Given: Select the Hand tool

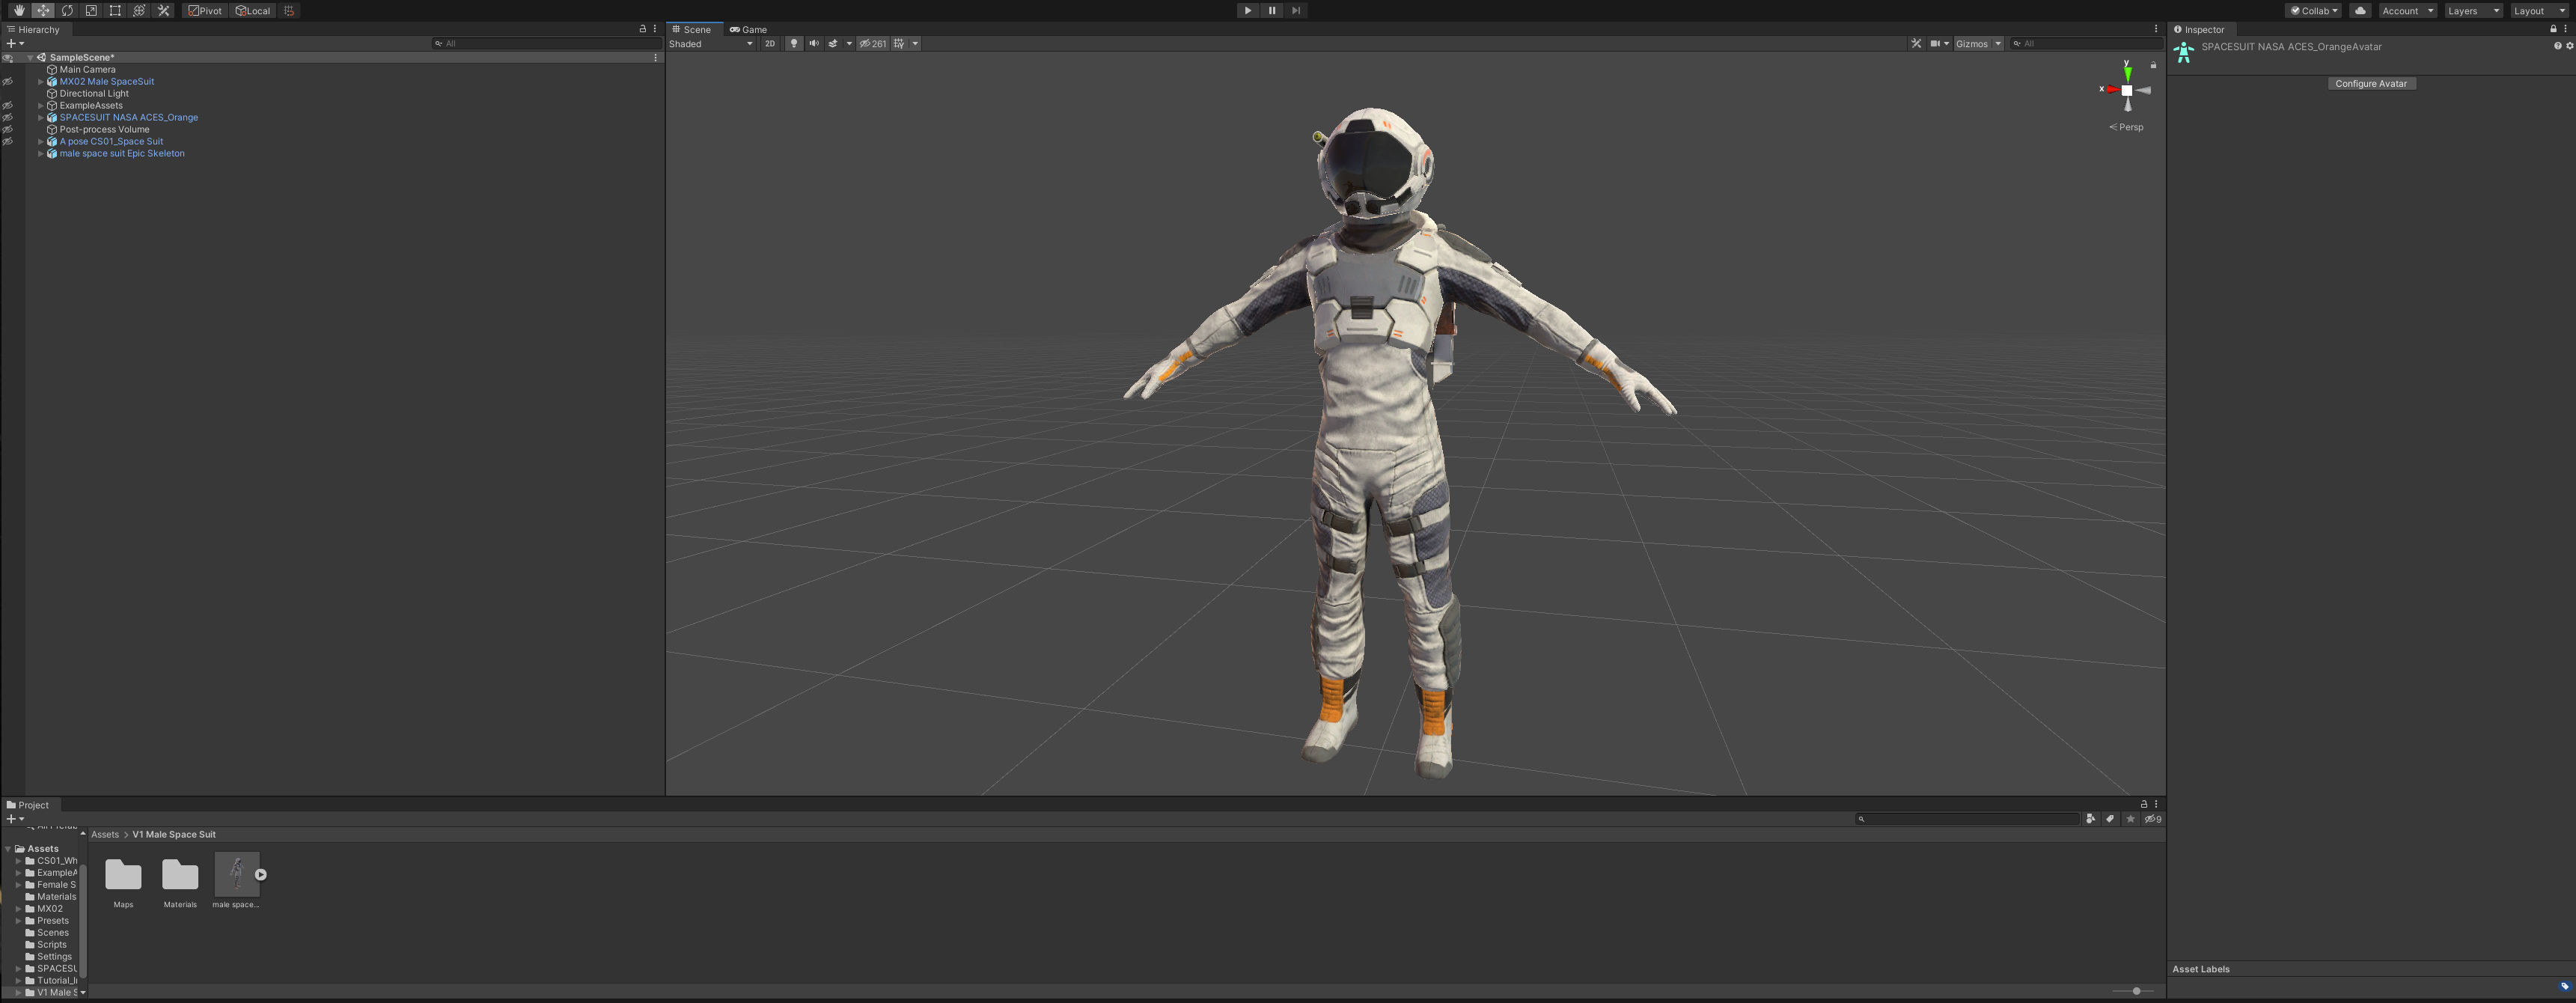Looking at the screenshot, I should pyautogui.click(x=18, y=10).
